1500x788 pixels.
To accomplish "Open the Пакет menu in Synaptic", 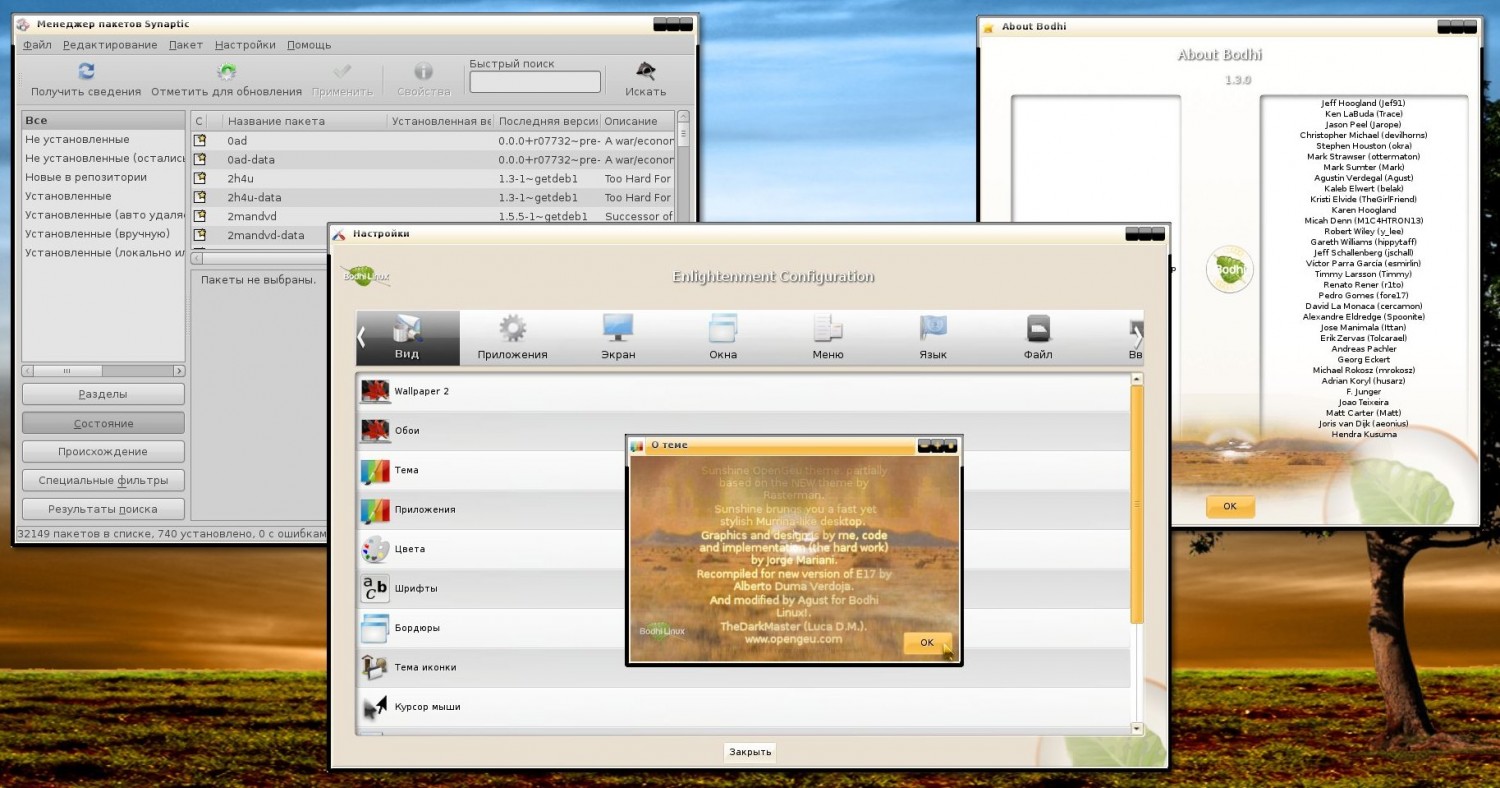I will click(x=186, y=45).
